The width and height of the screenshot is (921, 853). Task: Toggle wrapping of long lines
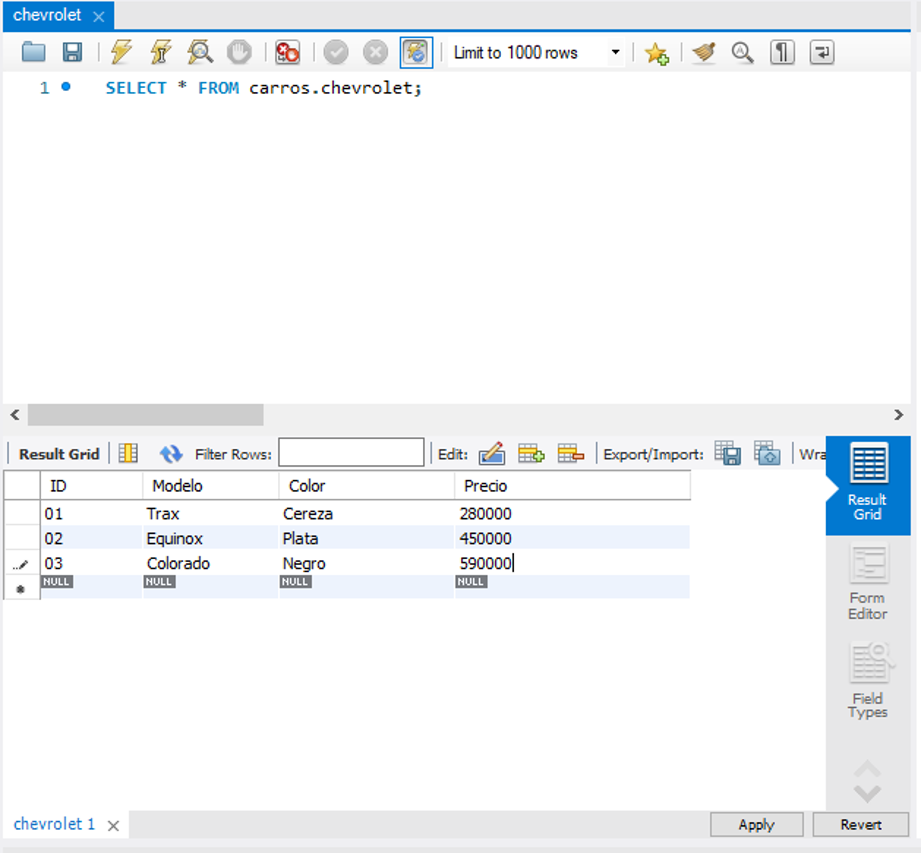click(x=821, y=52)
